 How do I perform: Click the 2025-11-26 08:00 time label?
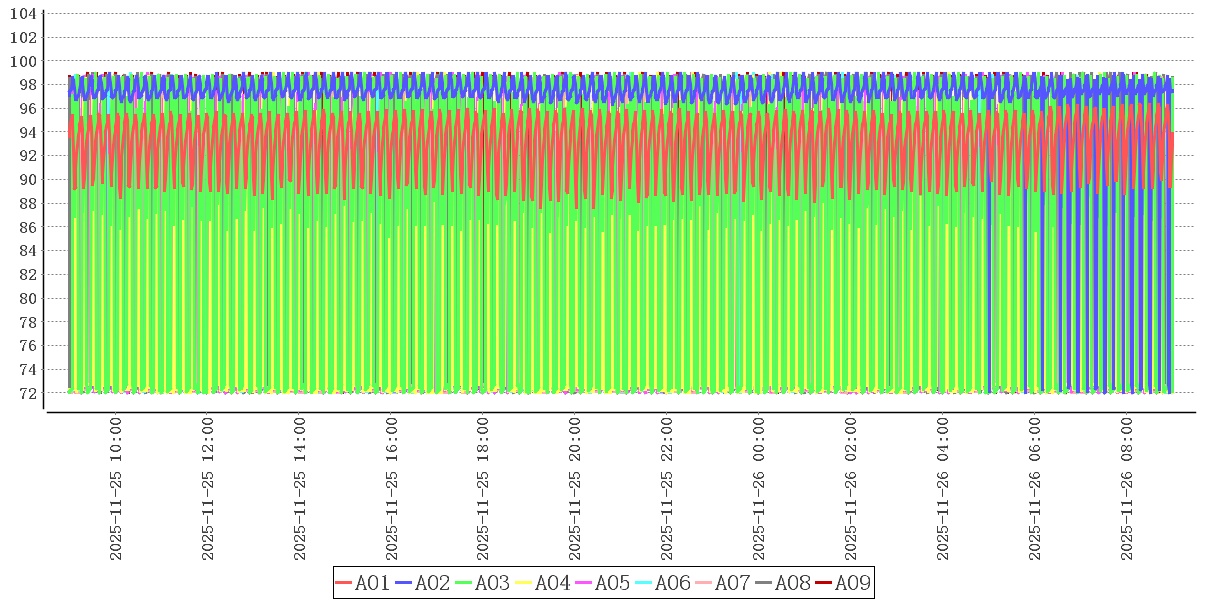point(1127,490)
